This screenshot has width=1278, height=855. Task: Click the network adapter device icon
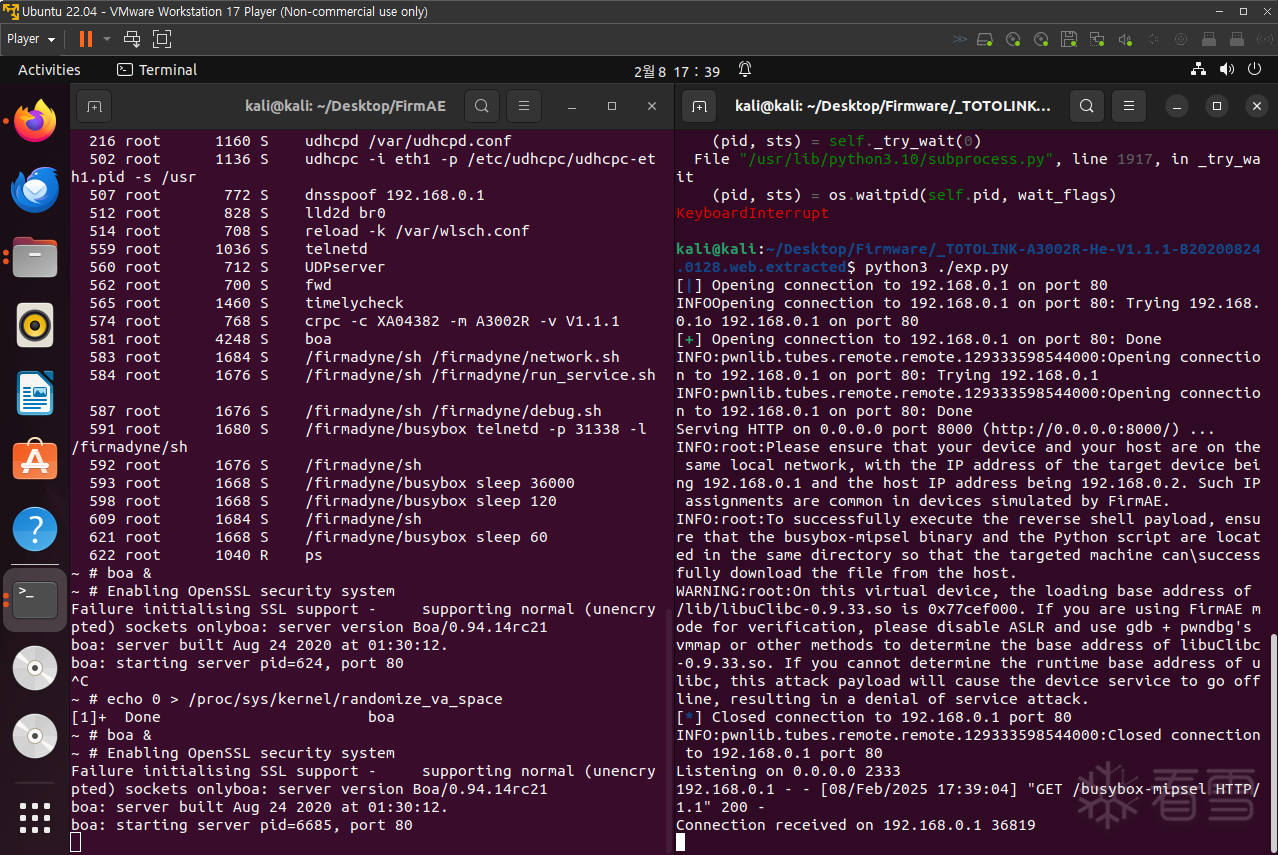tap(1097, 39)
